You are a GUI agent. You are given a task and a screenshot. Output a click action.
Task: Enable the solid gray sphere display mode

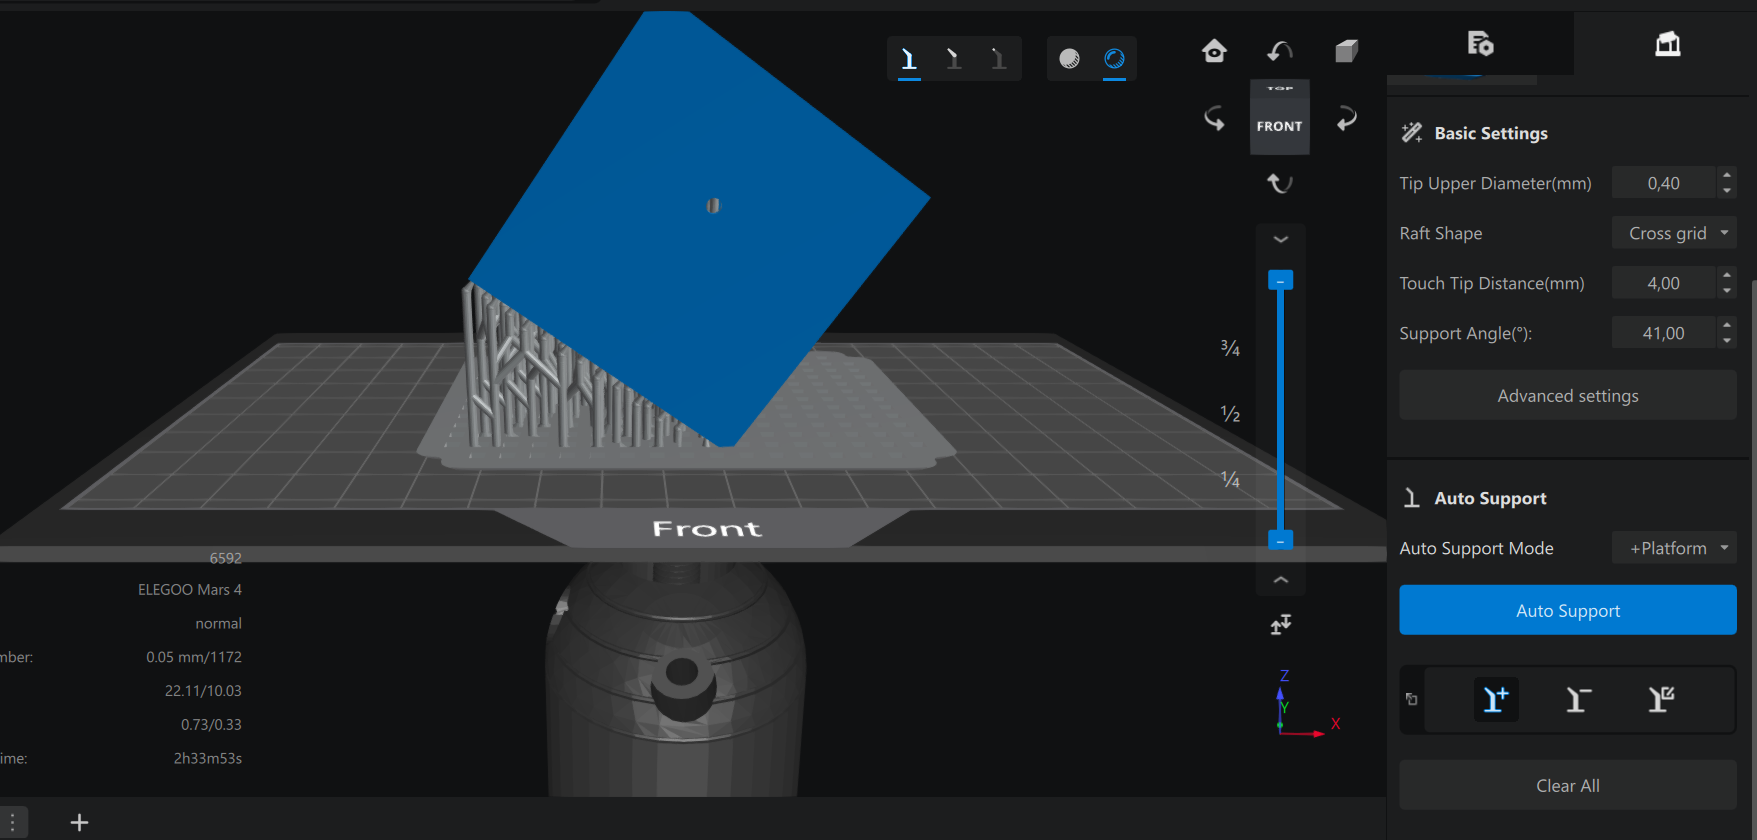coord(1069,59)
